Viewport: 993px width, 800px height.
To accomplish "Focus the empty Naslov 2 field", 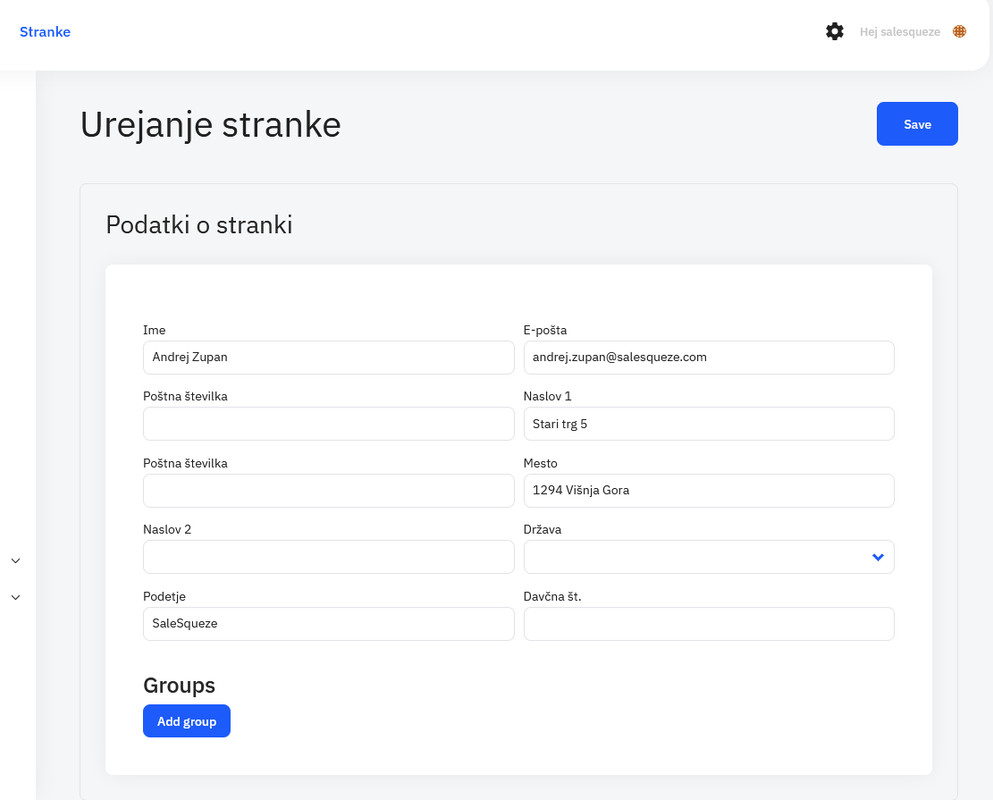I will click(329, 557).
